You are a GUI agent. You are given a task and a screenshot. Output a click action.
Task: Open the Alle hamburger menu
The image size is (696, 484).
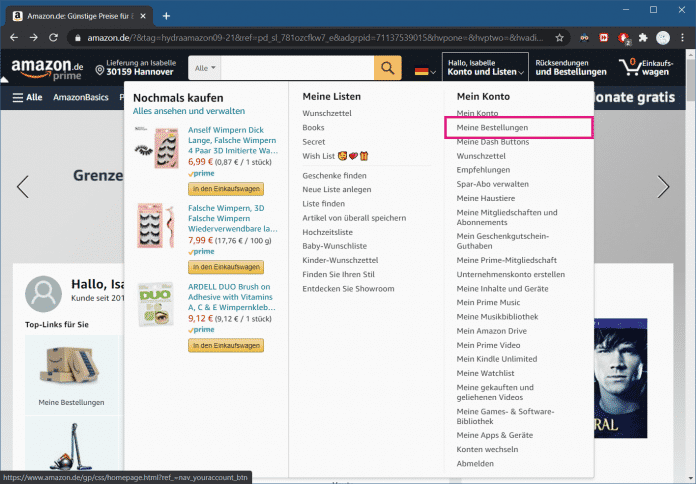tap(27, 97)
